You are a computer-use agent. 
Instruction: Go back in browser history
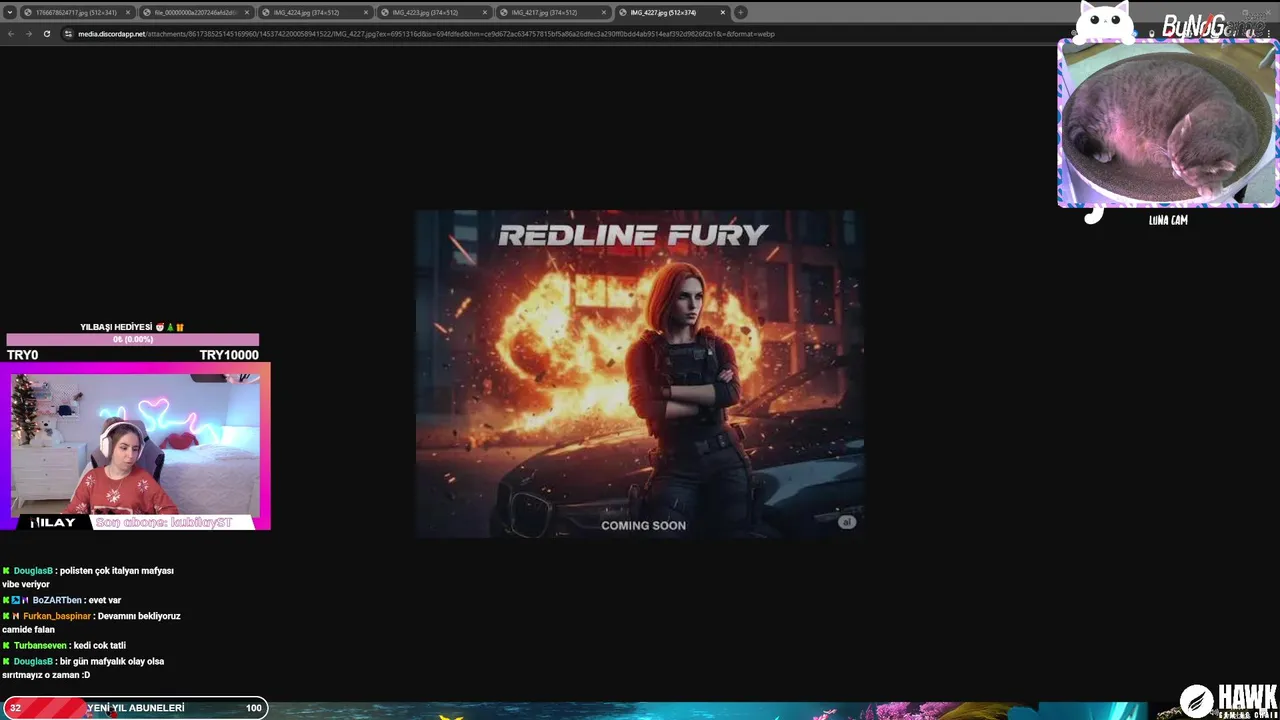(11, 34)
